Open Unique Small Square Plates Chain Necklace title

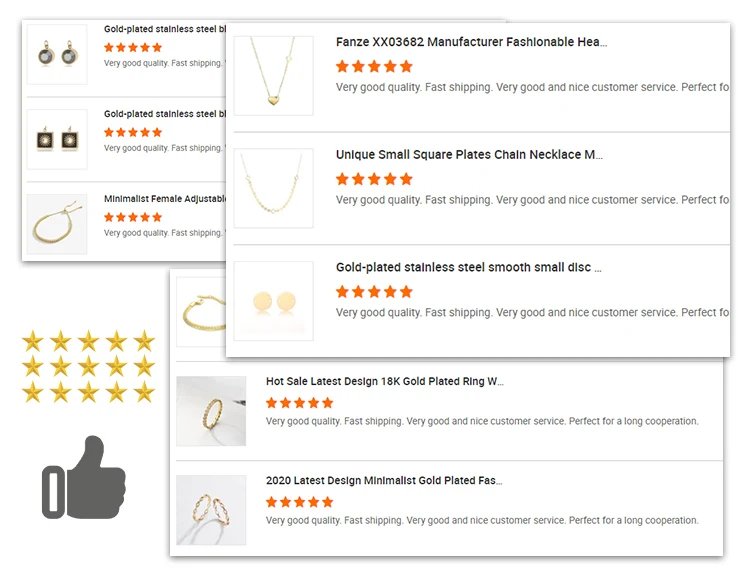click(x=469, y=154)
